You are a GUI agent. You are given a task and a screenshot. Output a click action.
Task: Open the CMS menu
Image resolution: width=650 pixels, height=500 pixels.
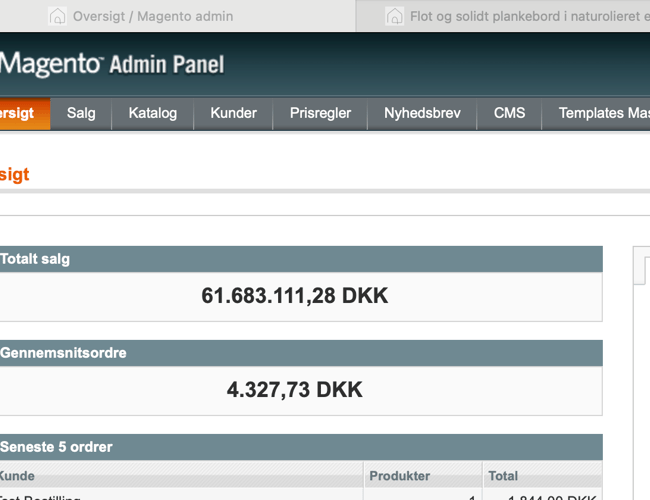pyautogui.click(x=509, y=113)
